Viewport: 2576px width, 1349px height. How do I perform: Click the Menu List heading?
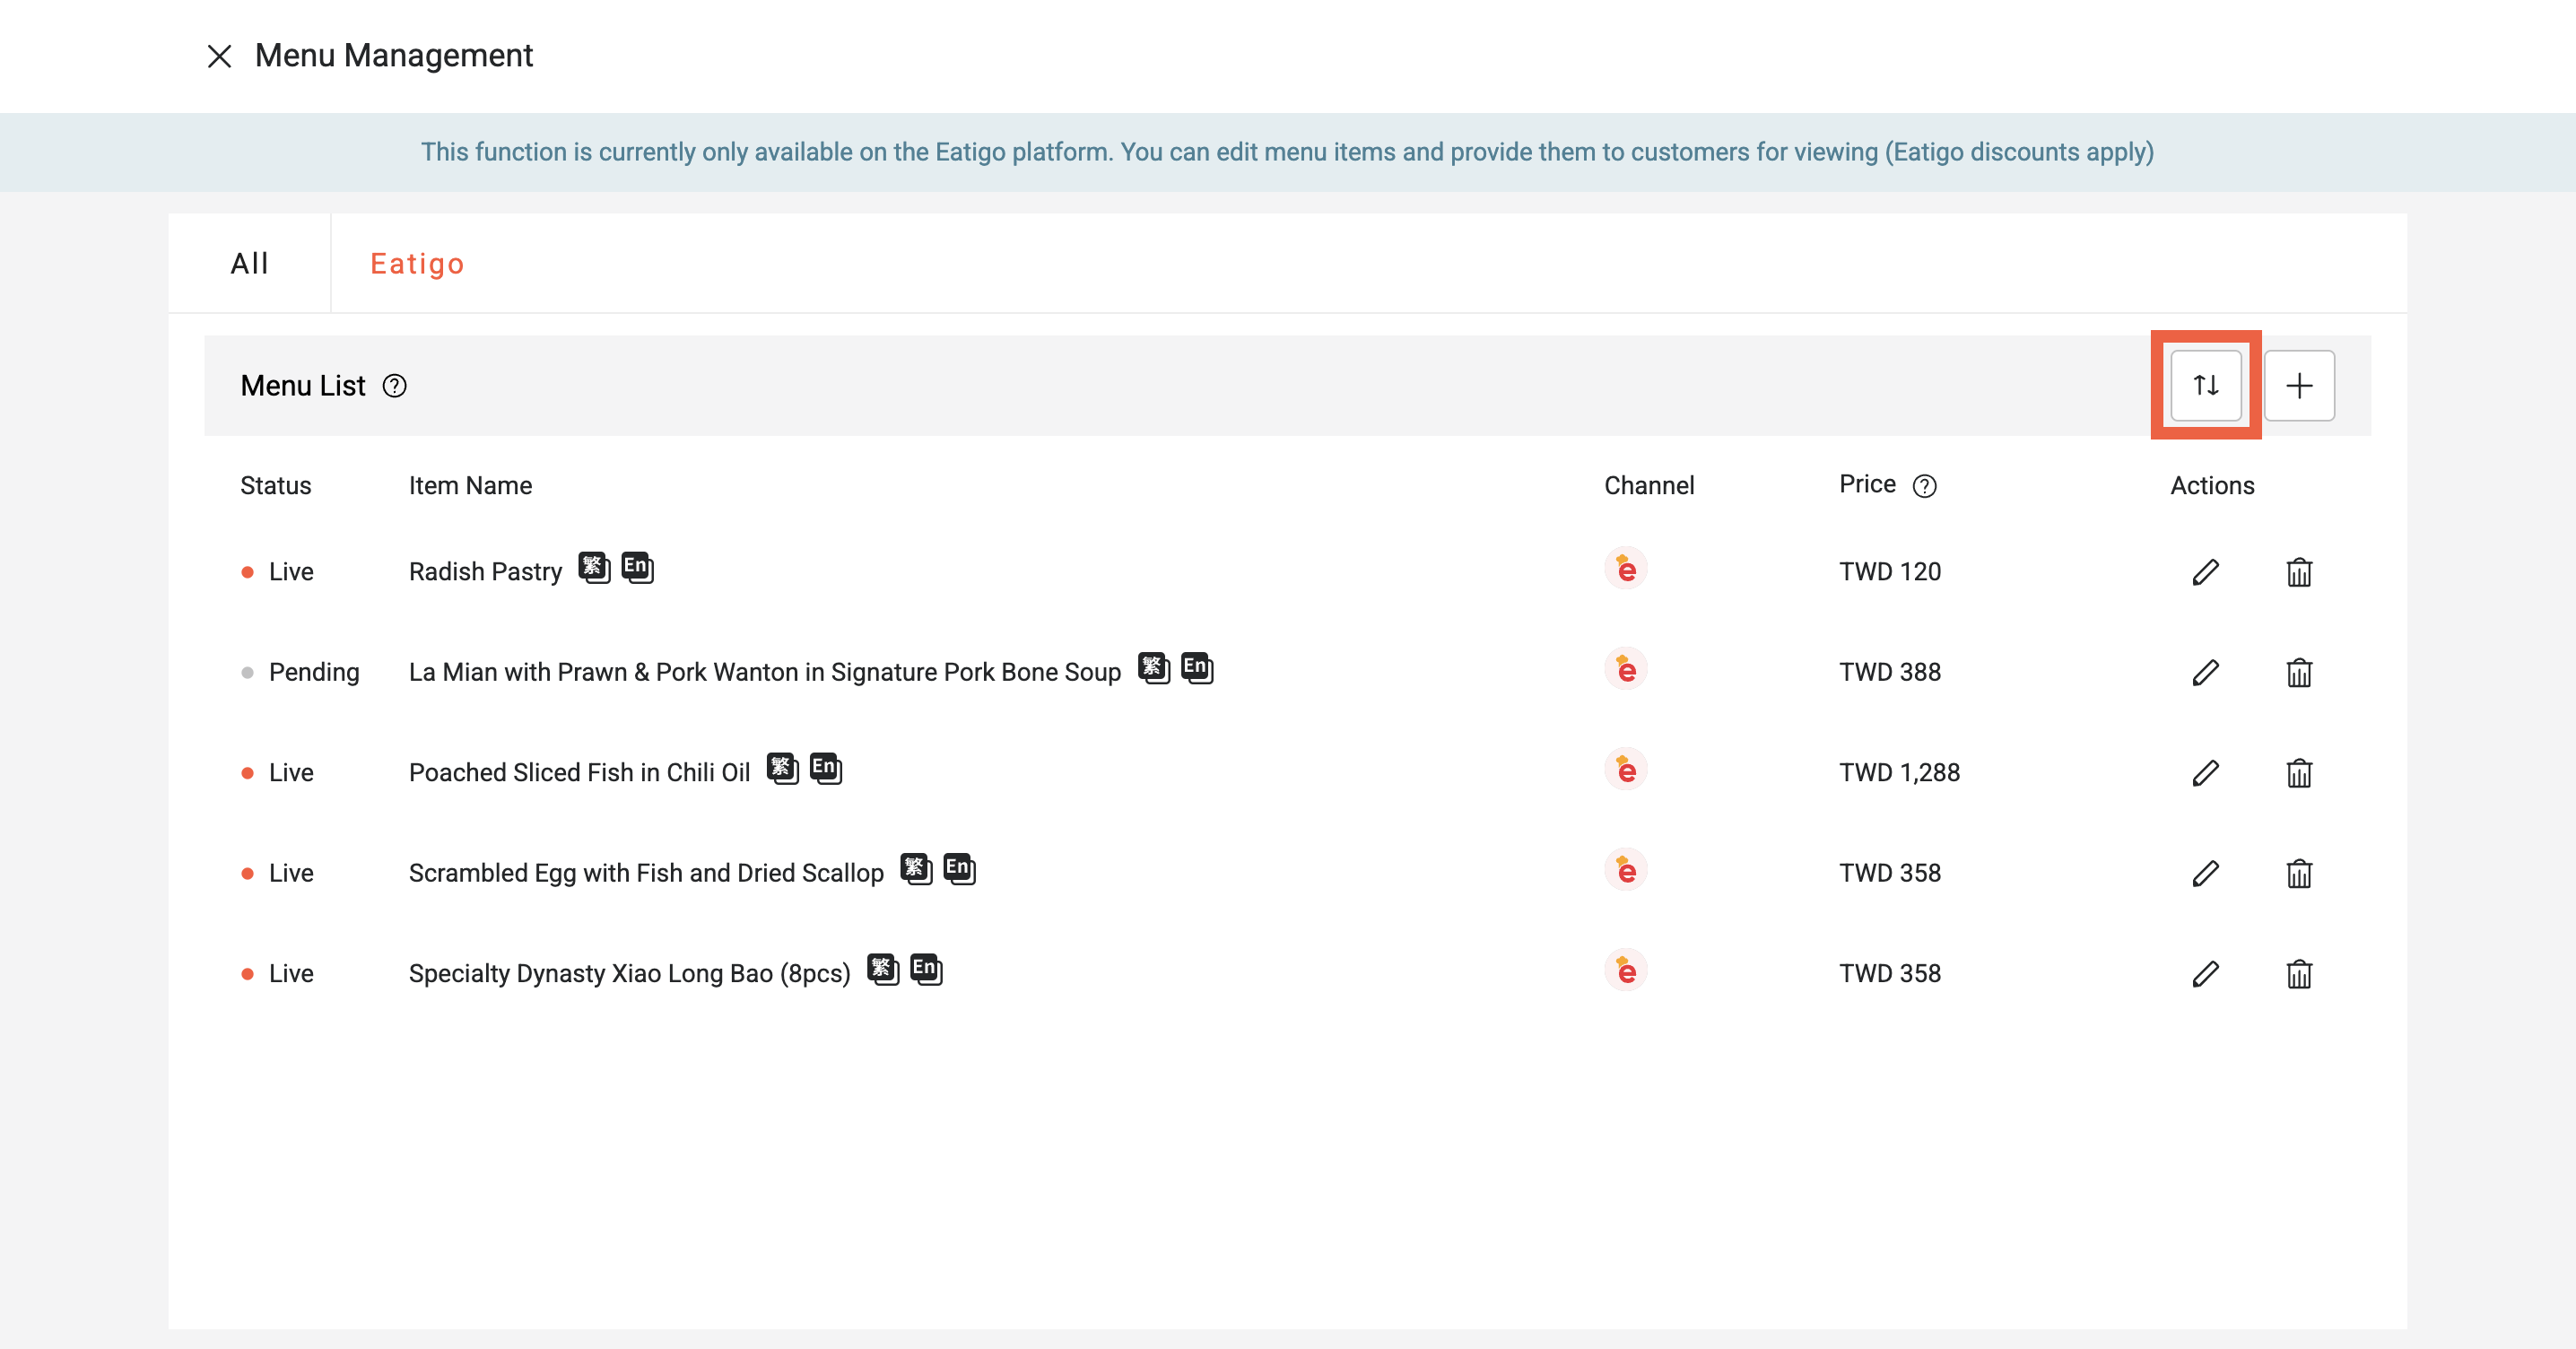303,386
